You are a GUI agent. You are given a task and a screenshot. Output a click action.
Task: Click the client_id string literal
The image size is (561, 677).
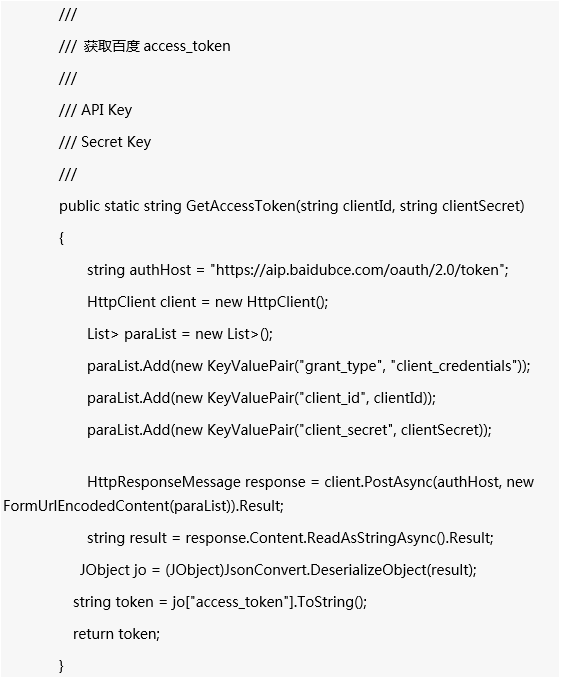pos(332,398)
